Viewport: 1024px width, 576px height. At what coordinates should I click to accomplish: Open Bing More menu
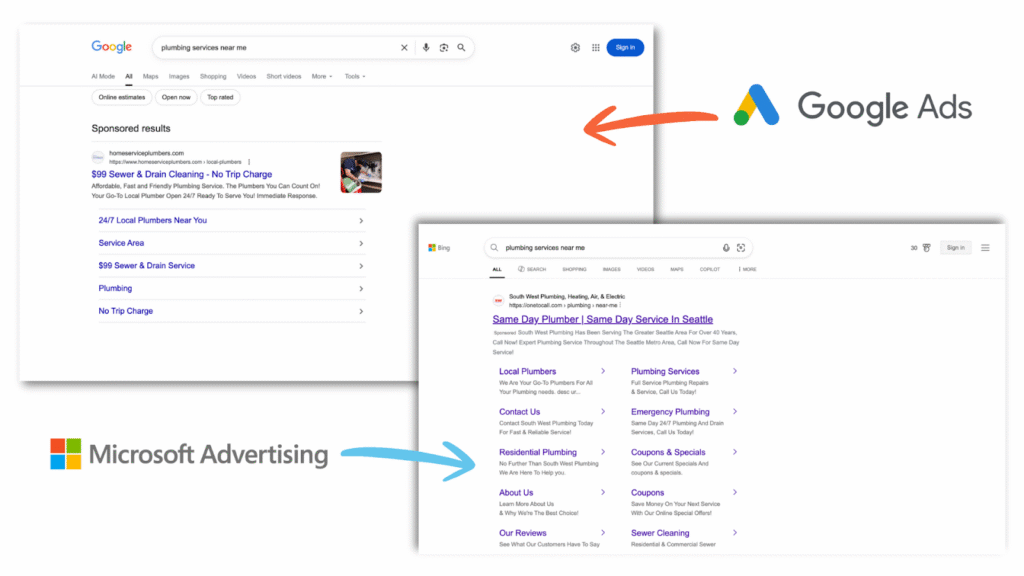tap(747, 269)
